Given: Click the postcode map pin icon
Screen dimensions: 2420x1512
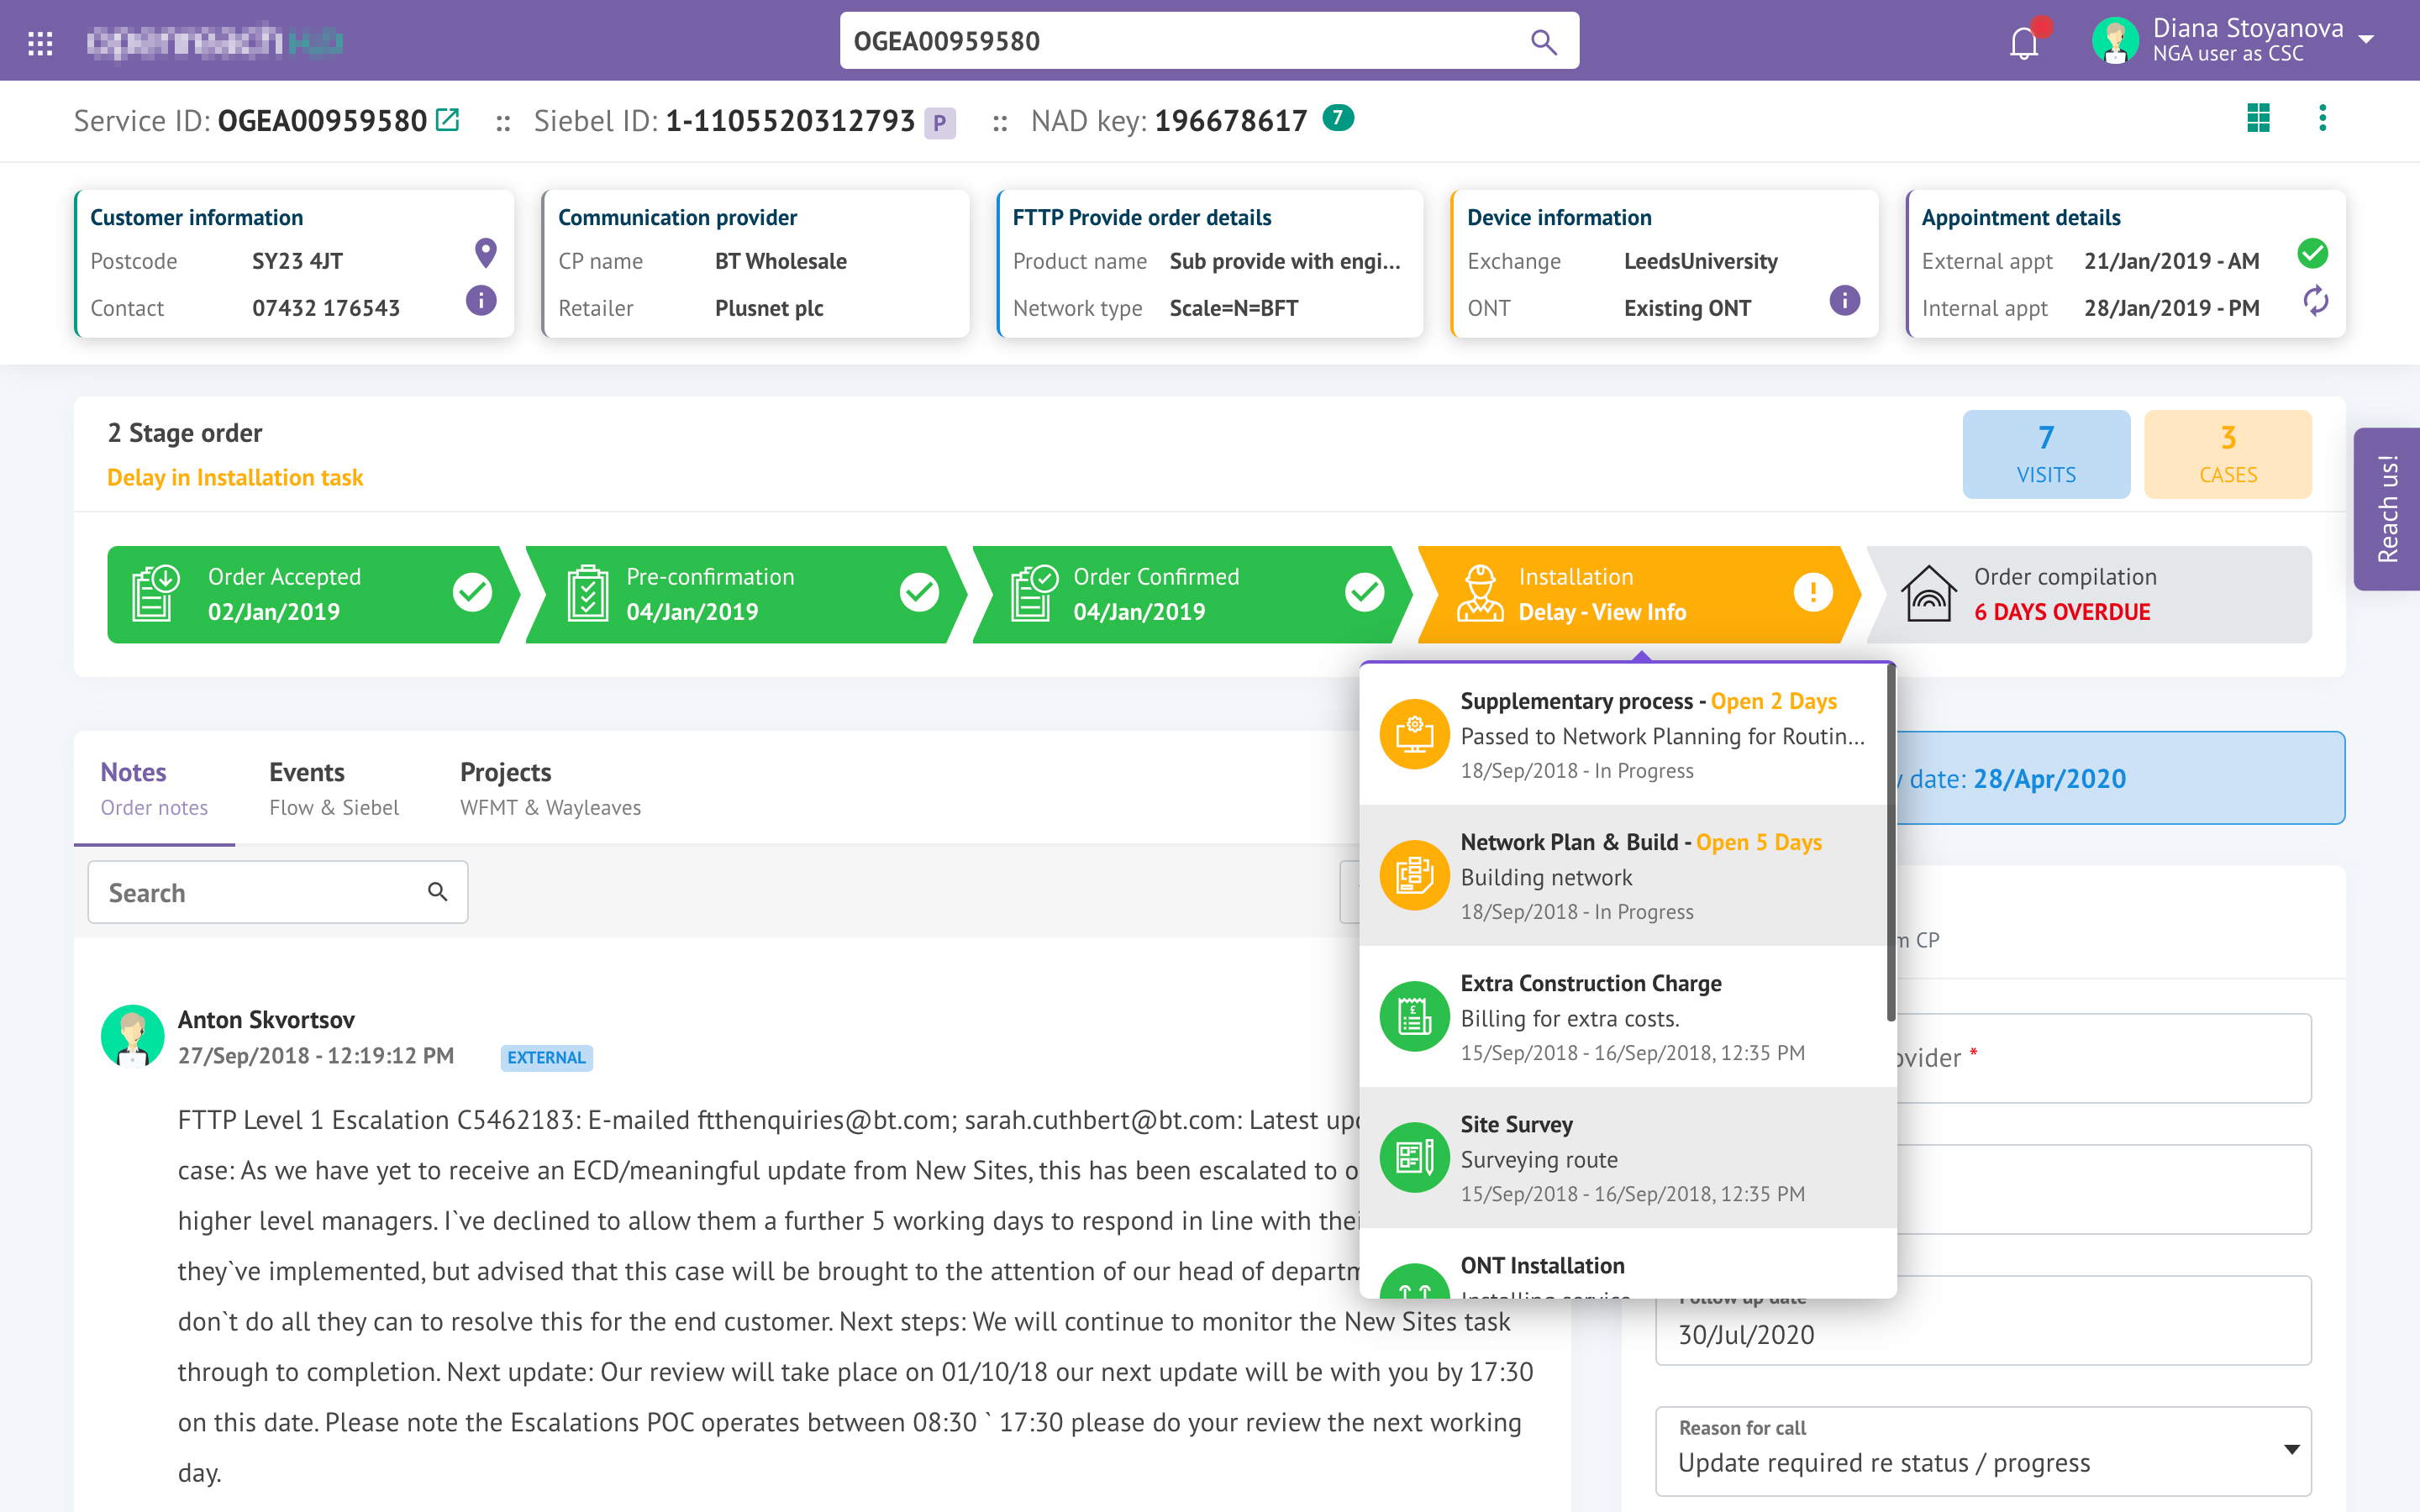Looking at the screenshot, I should [x=485, y=253].
